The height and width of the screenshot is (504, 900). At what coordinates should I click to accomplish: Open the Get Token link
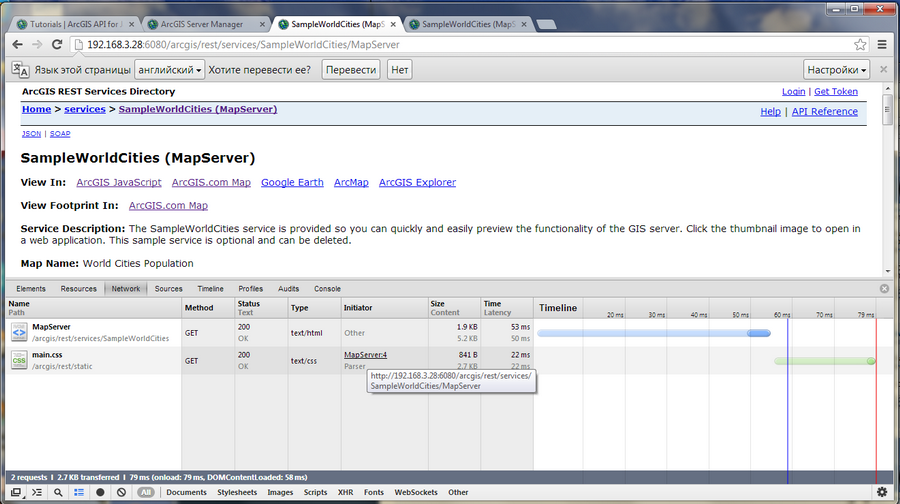(836, 91)
